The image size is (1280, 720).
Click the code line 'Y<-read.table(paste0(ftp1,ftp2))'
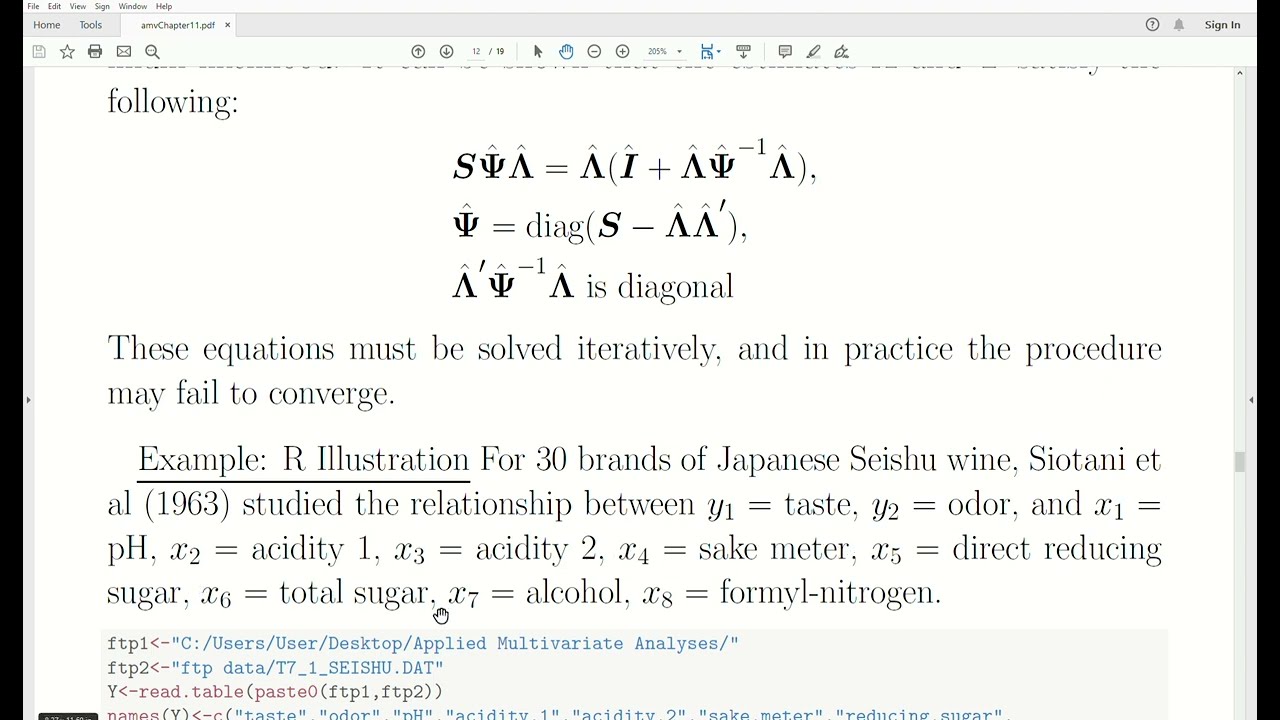coord(275,692)
